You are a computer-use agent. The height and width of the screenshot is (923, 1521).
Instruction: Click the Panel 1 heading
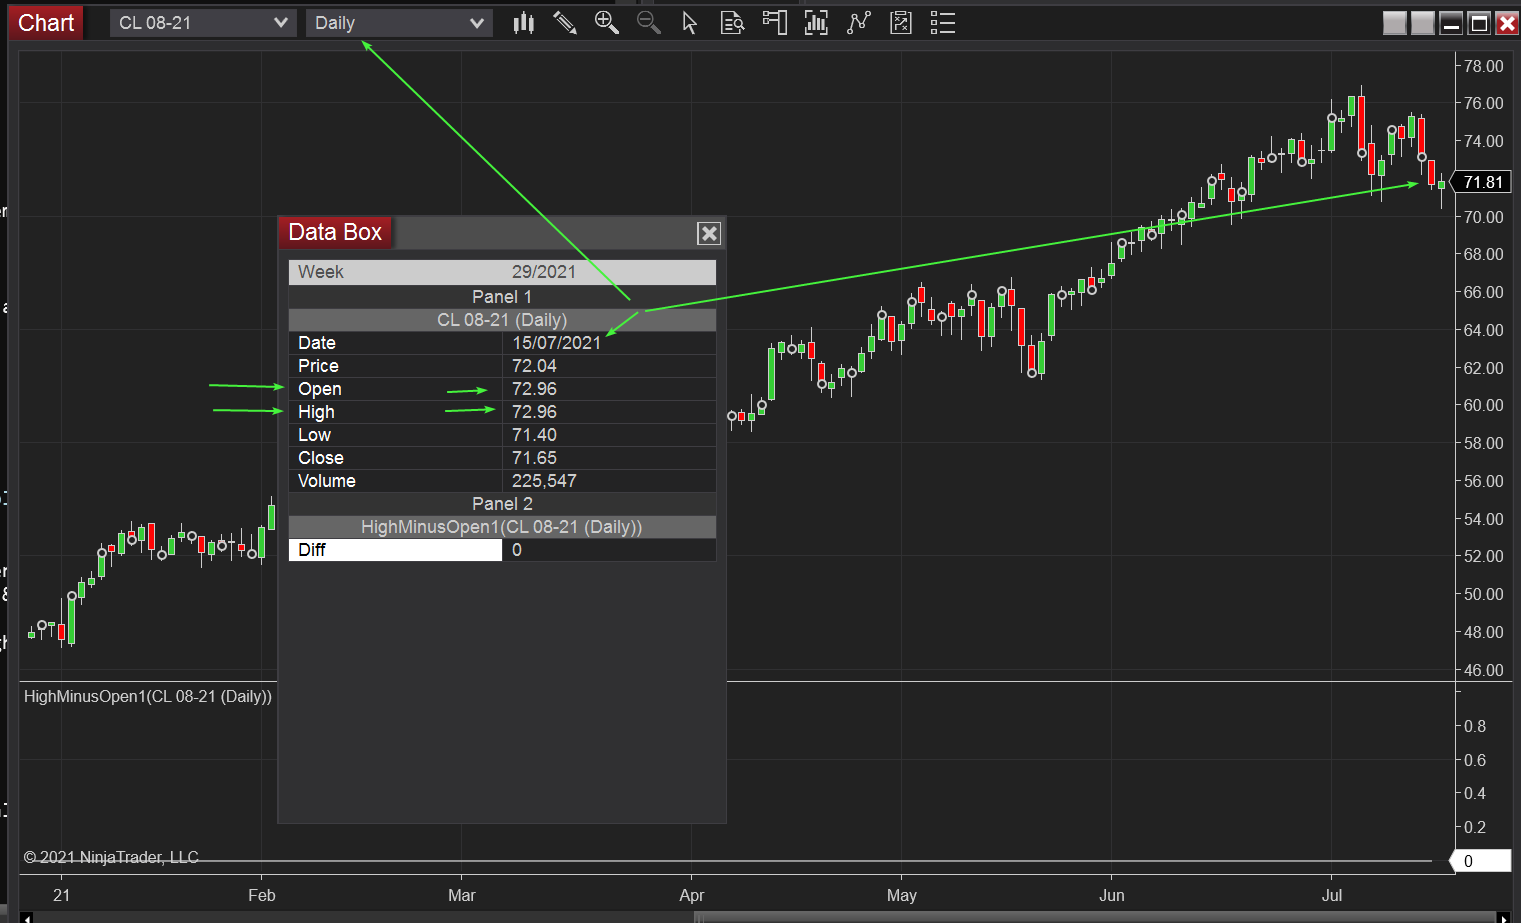coord(502,297)
